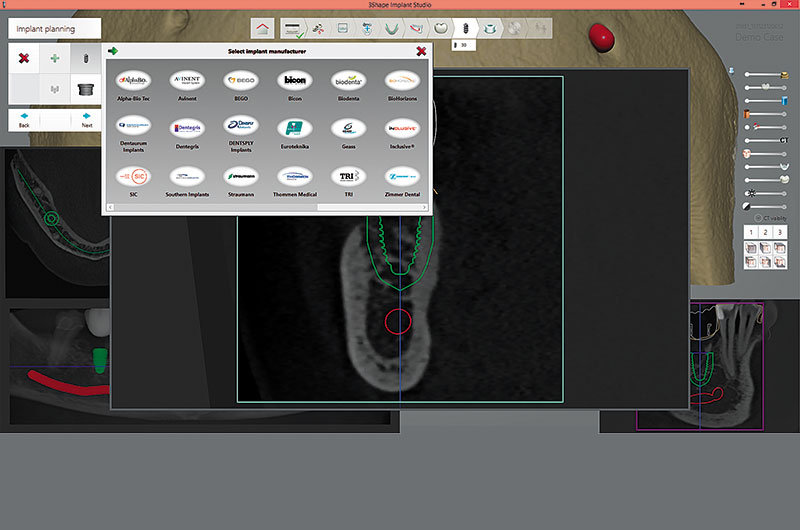Open the axial CT slice view
The height and width of the screenshot is (530, 800).
pos(57,222)
